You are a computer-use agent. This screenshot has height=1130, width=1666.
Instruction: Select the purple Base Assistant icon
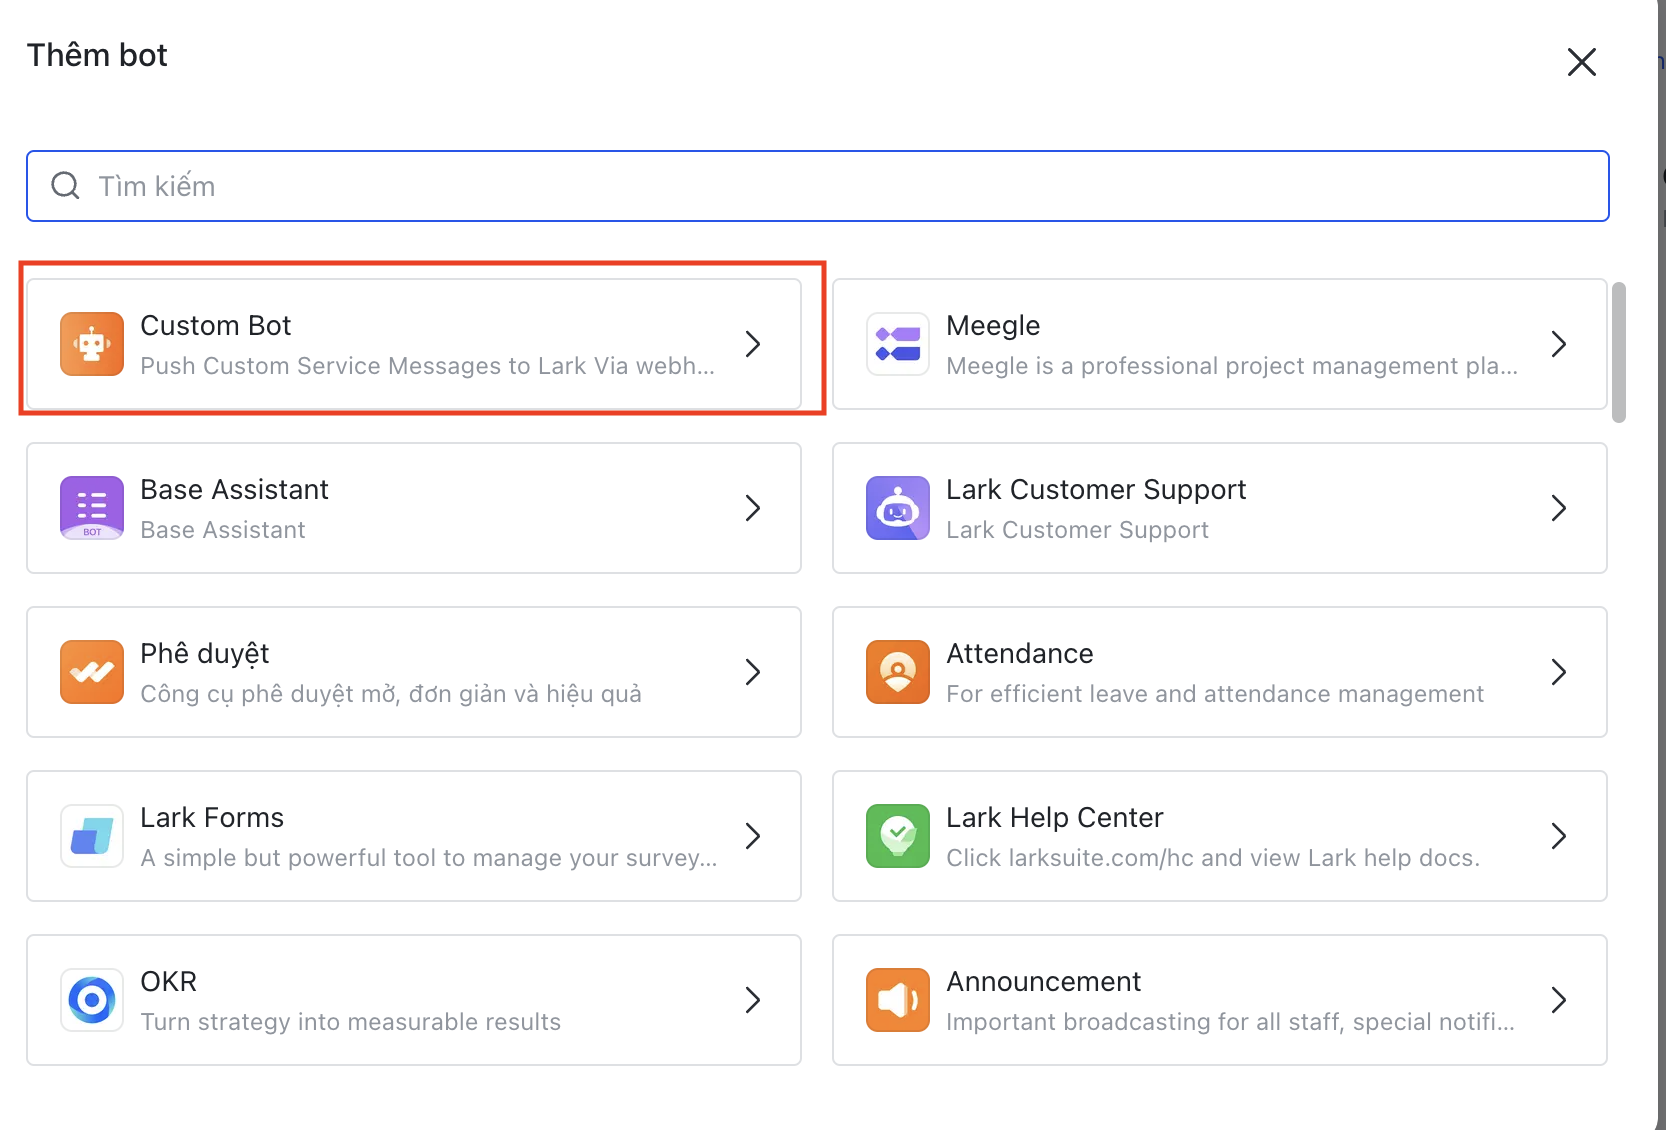92,508
